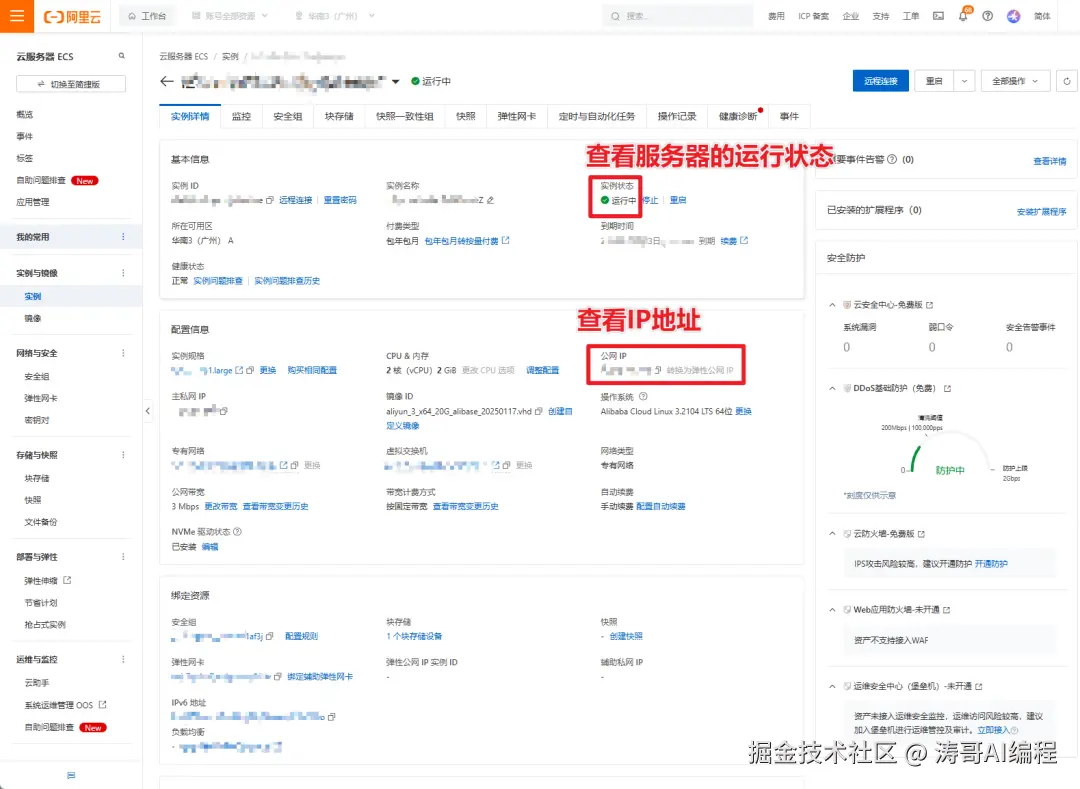Open external link icon beside DDoS基础防护
The height and width of the screenshot is (789, 1080).
(948, 388)
